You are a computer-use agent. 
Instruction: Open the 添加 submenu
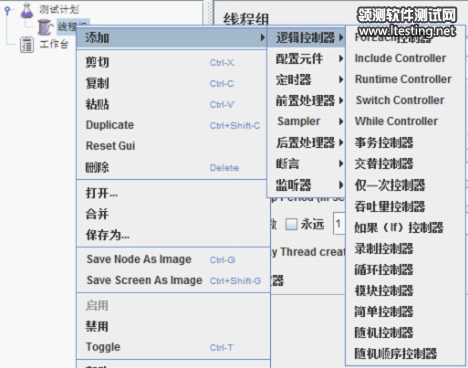pyautogui.click(x=171, y=37)
